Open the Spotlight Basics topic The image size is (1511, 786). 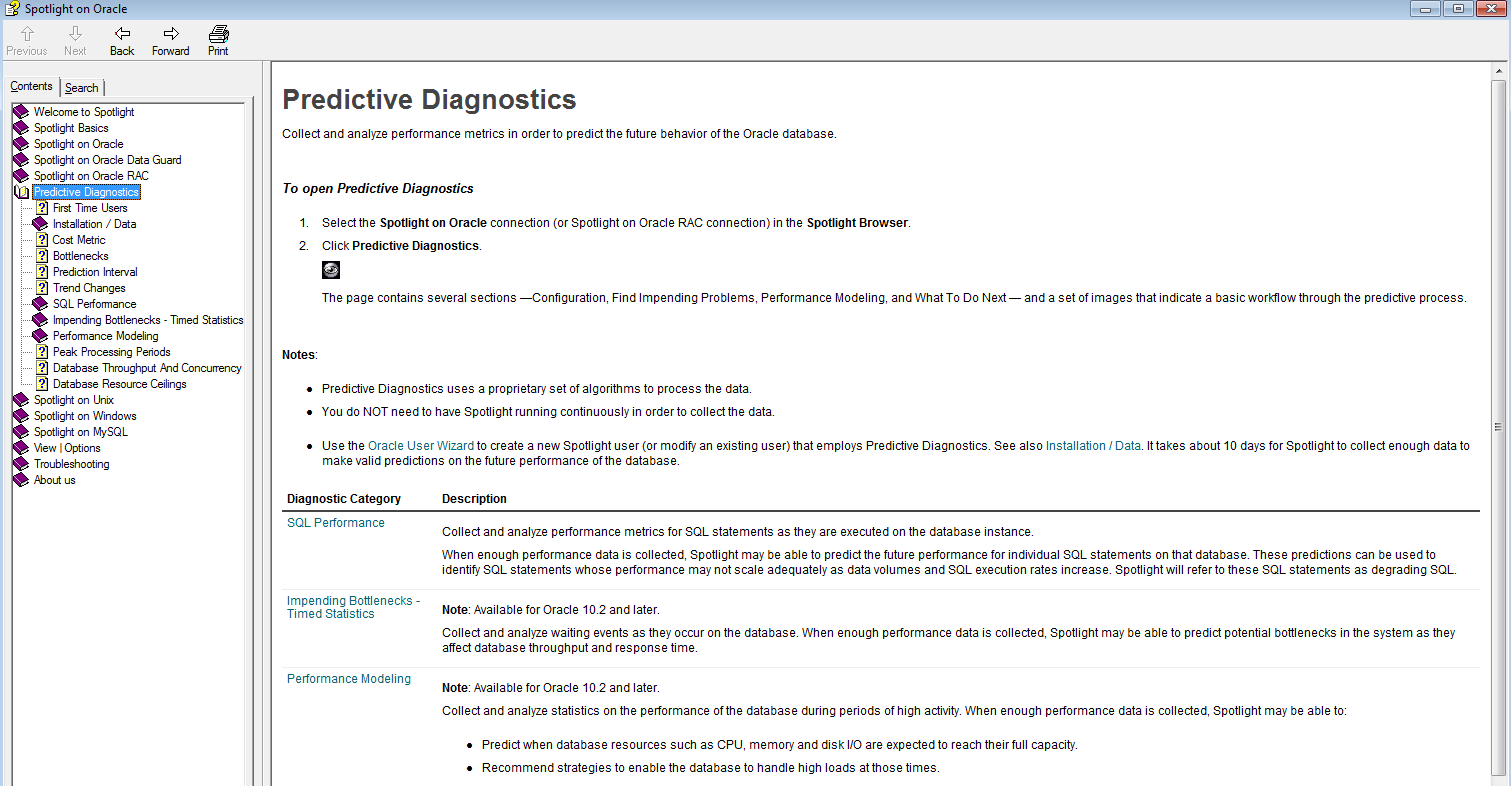(71, 128)
